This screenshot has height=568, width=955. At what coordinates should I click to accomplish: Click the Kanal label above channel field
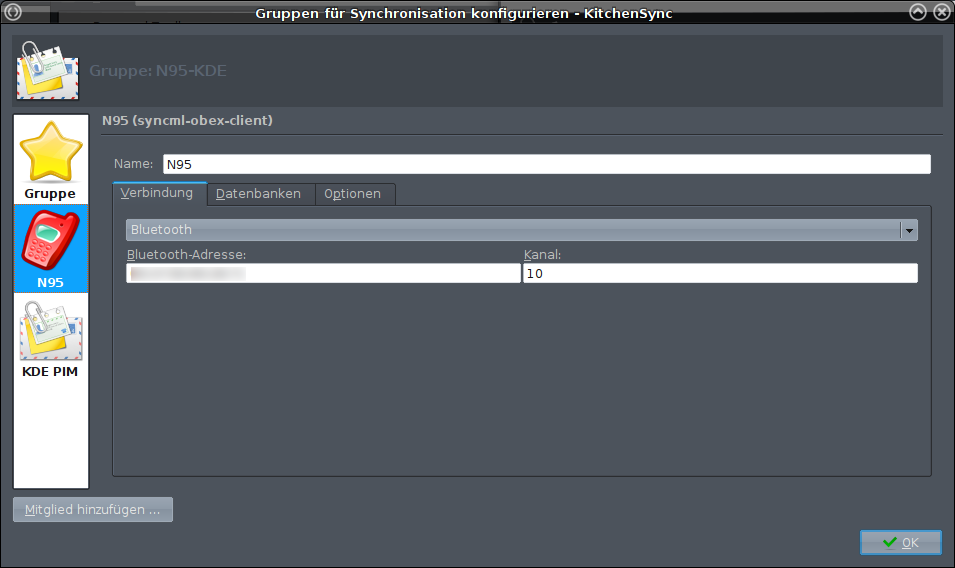coord(542,255)
